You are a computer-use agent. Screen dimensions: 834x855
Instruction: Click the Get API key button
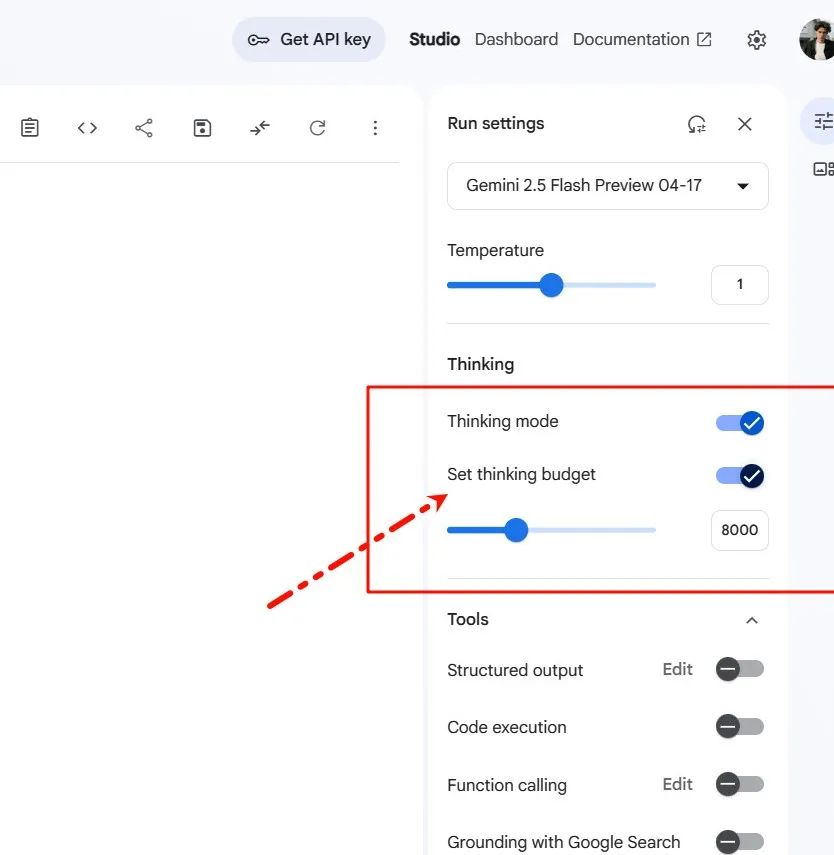tap(309, 40)
